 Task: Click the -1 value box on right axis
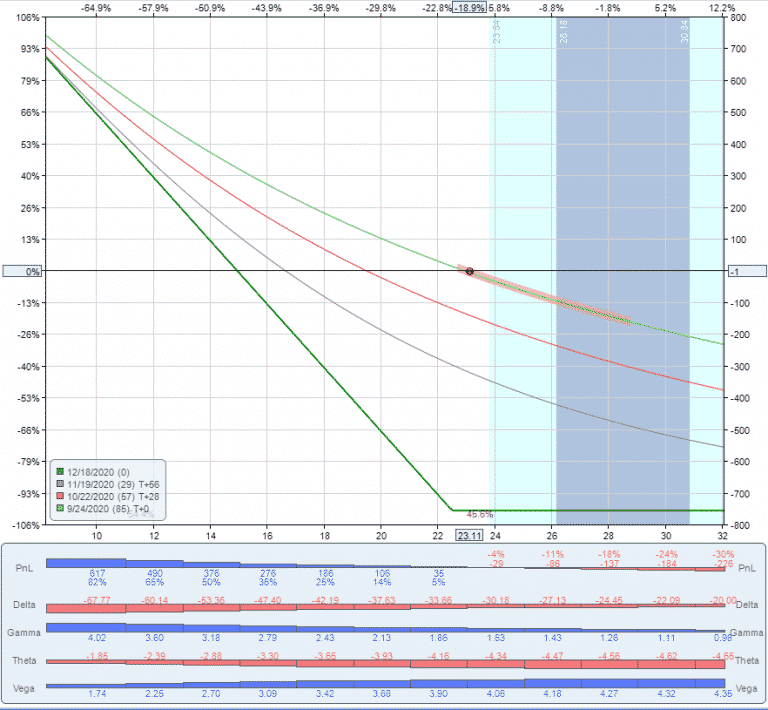click(742, 271)
